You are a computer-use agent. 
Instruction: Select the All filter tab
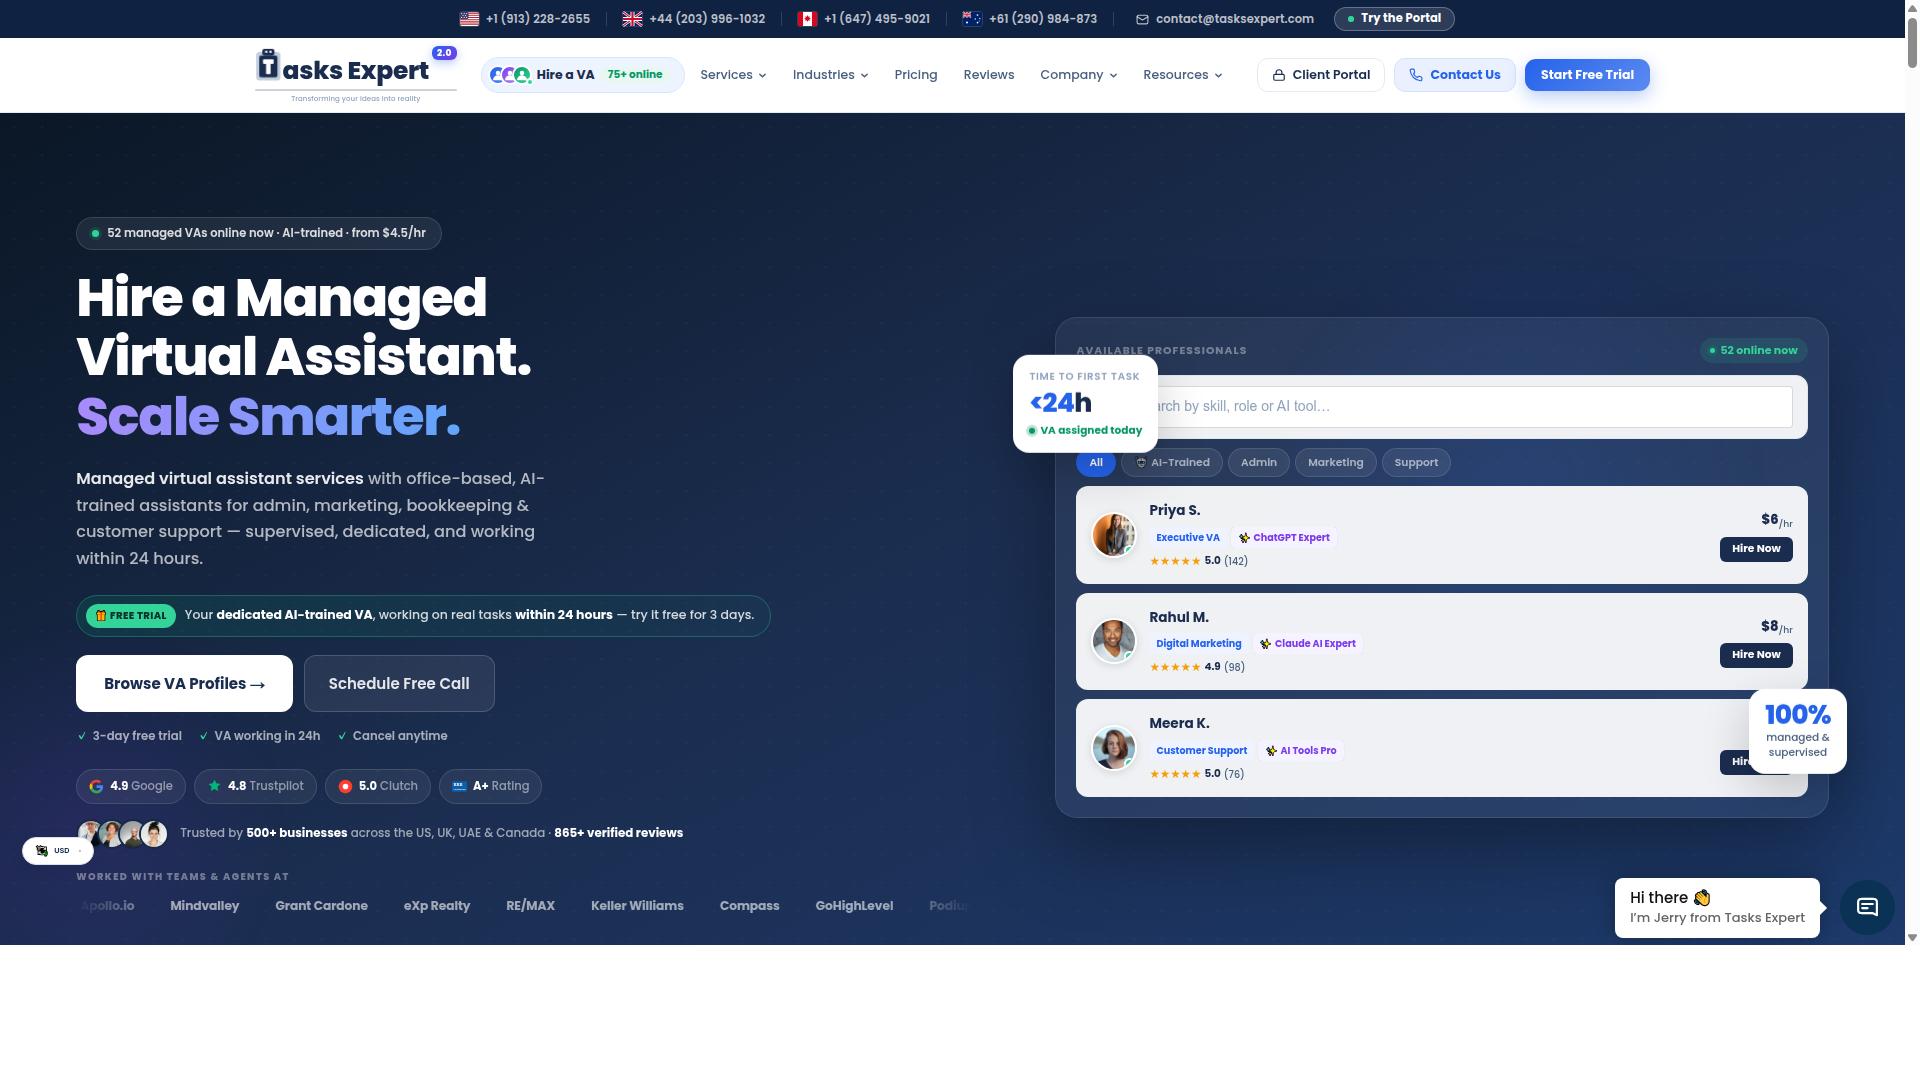1096,463
